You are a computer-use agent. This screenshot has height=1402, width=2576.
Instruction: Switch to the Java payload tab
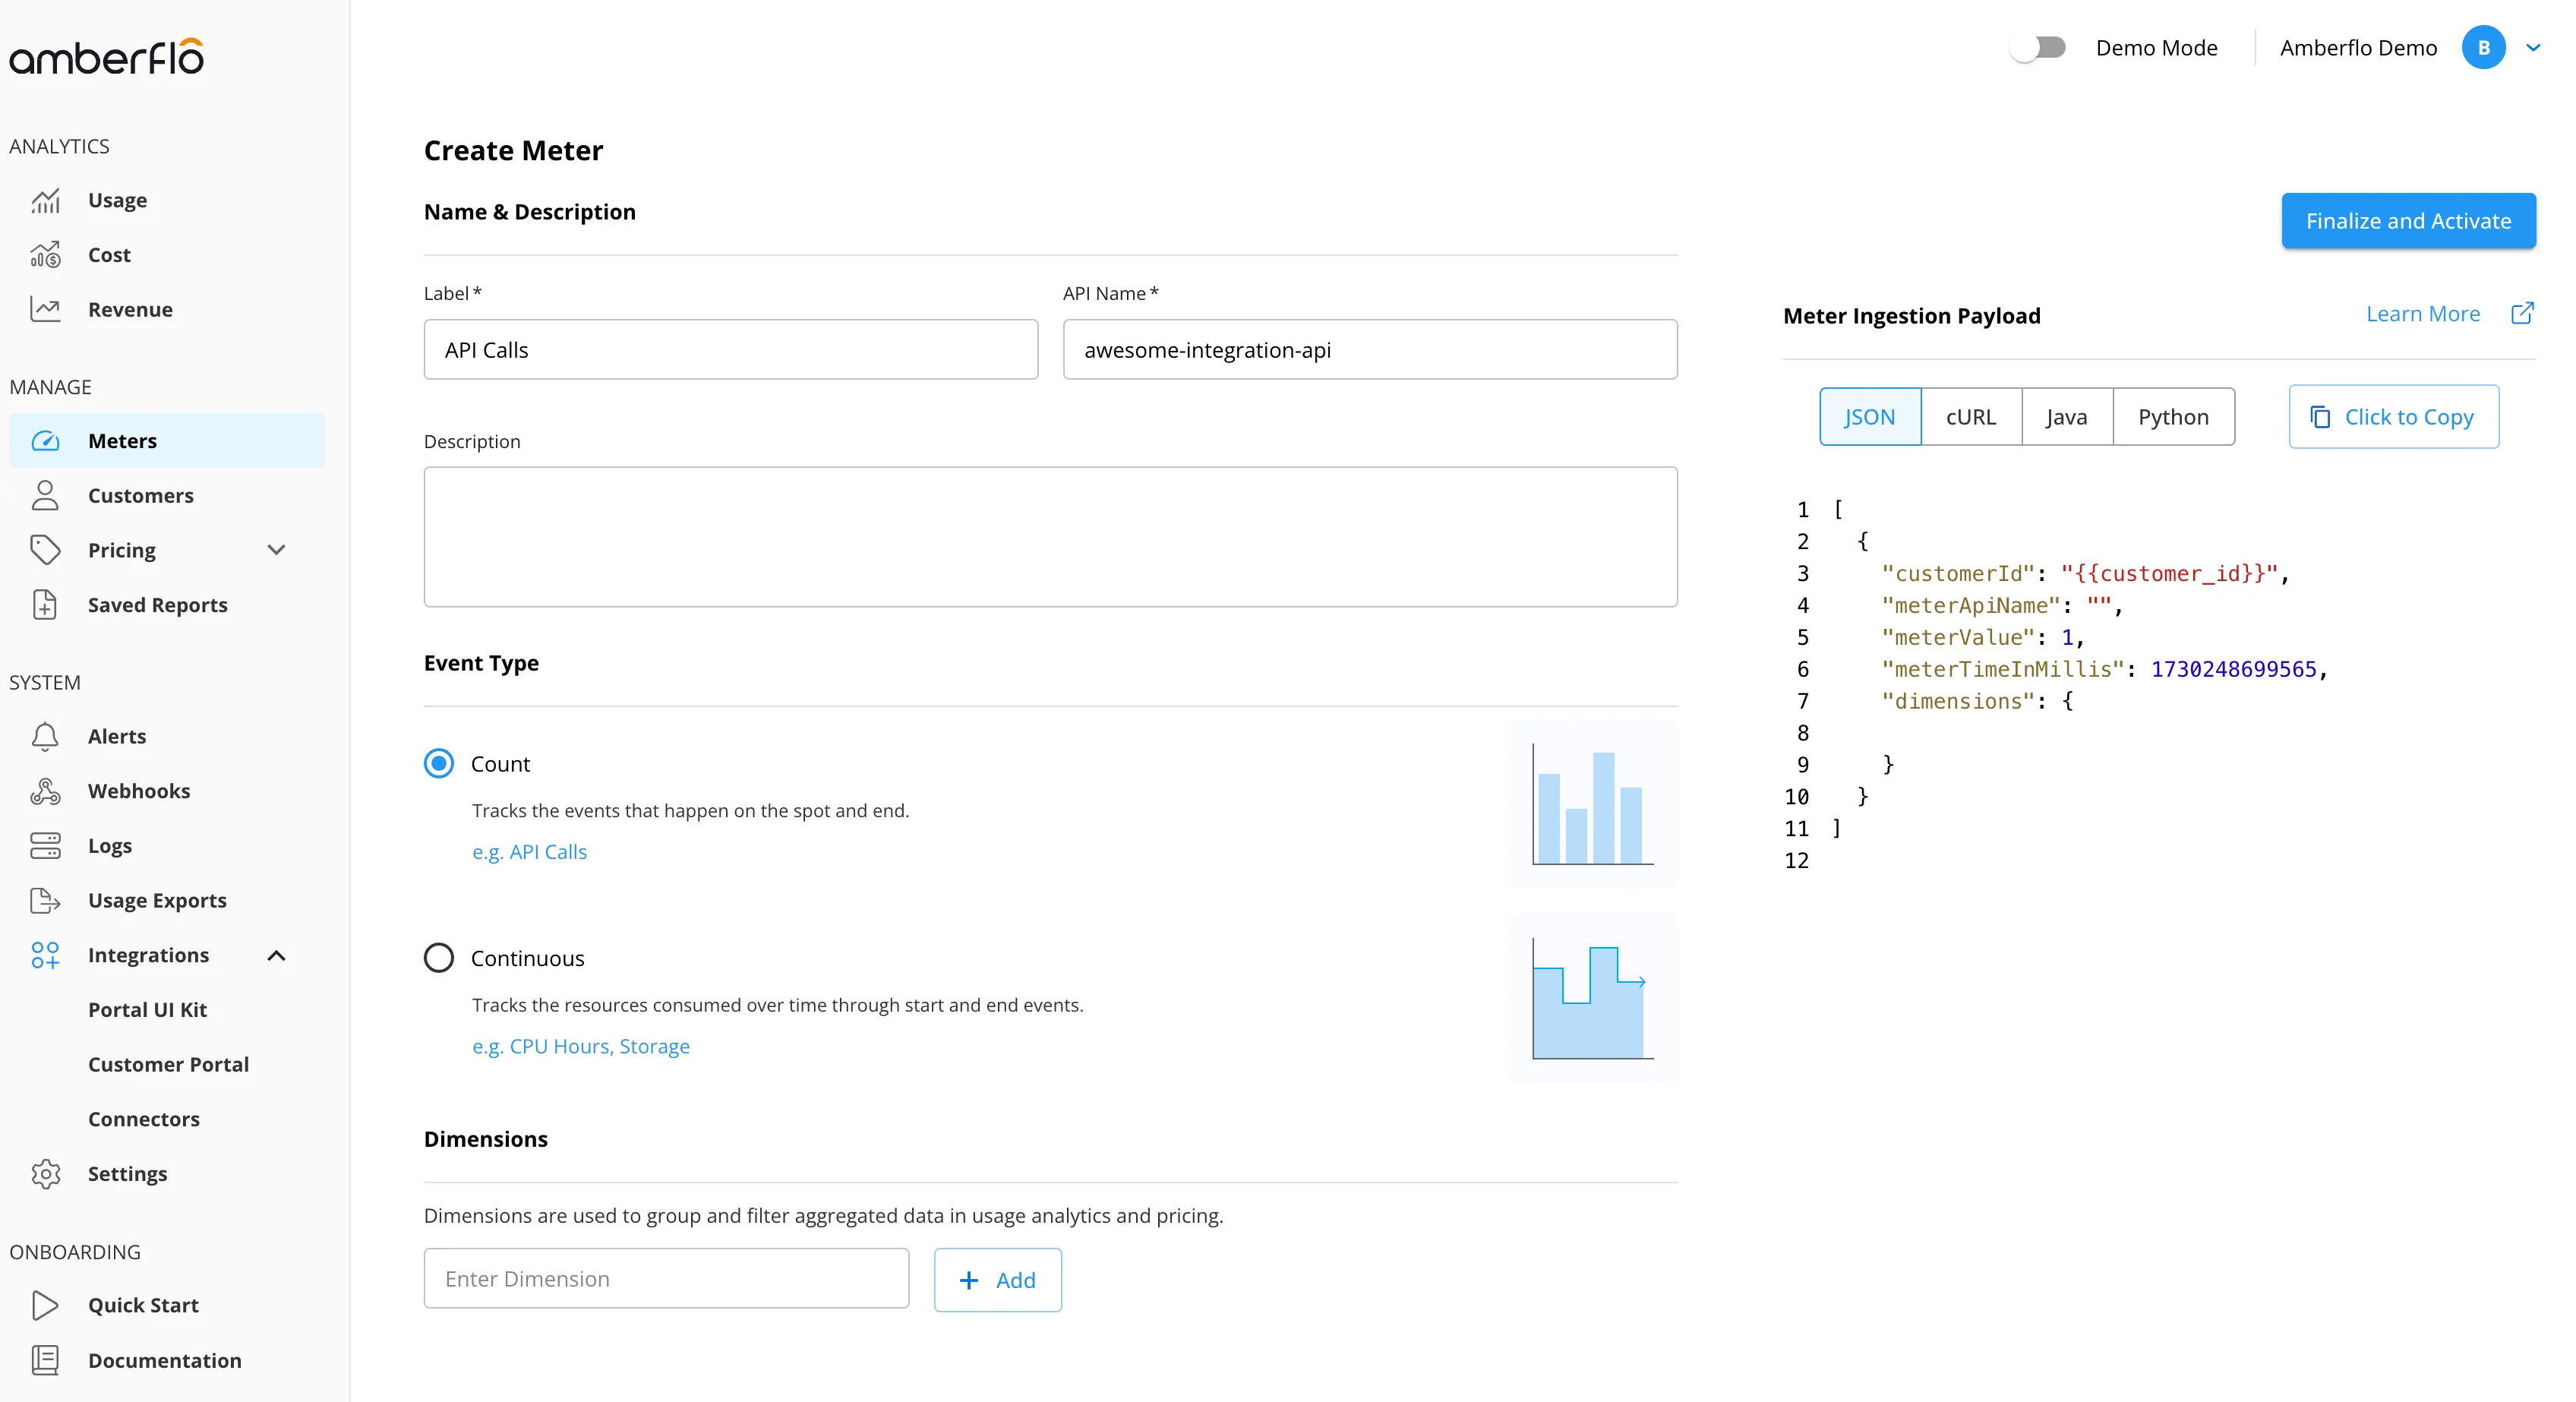point(2067,417)
